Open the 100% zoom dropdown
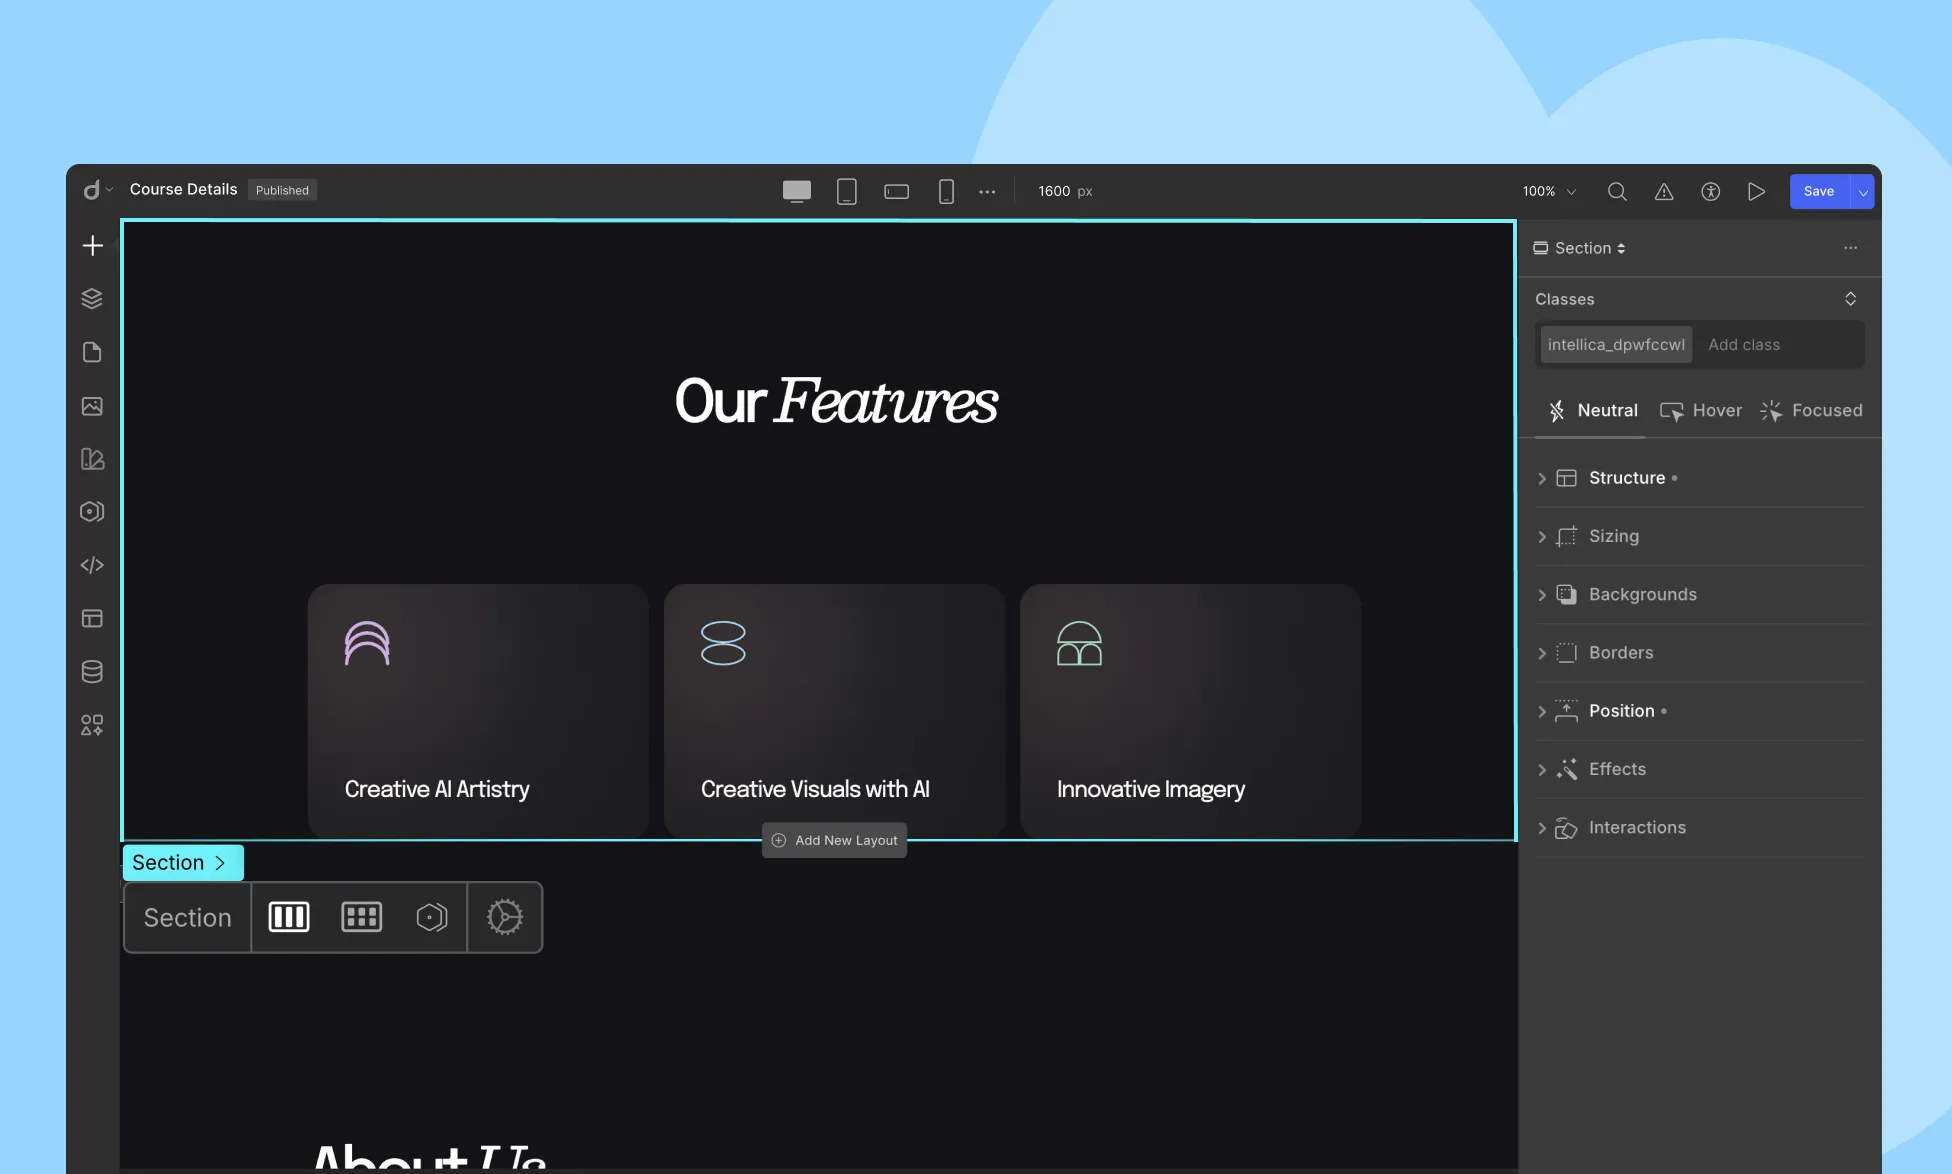This screenshot has width=1952, height=1174. (1549, 191)
